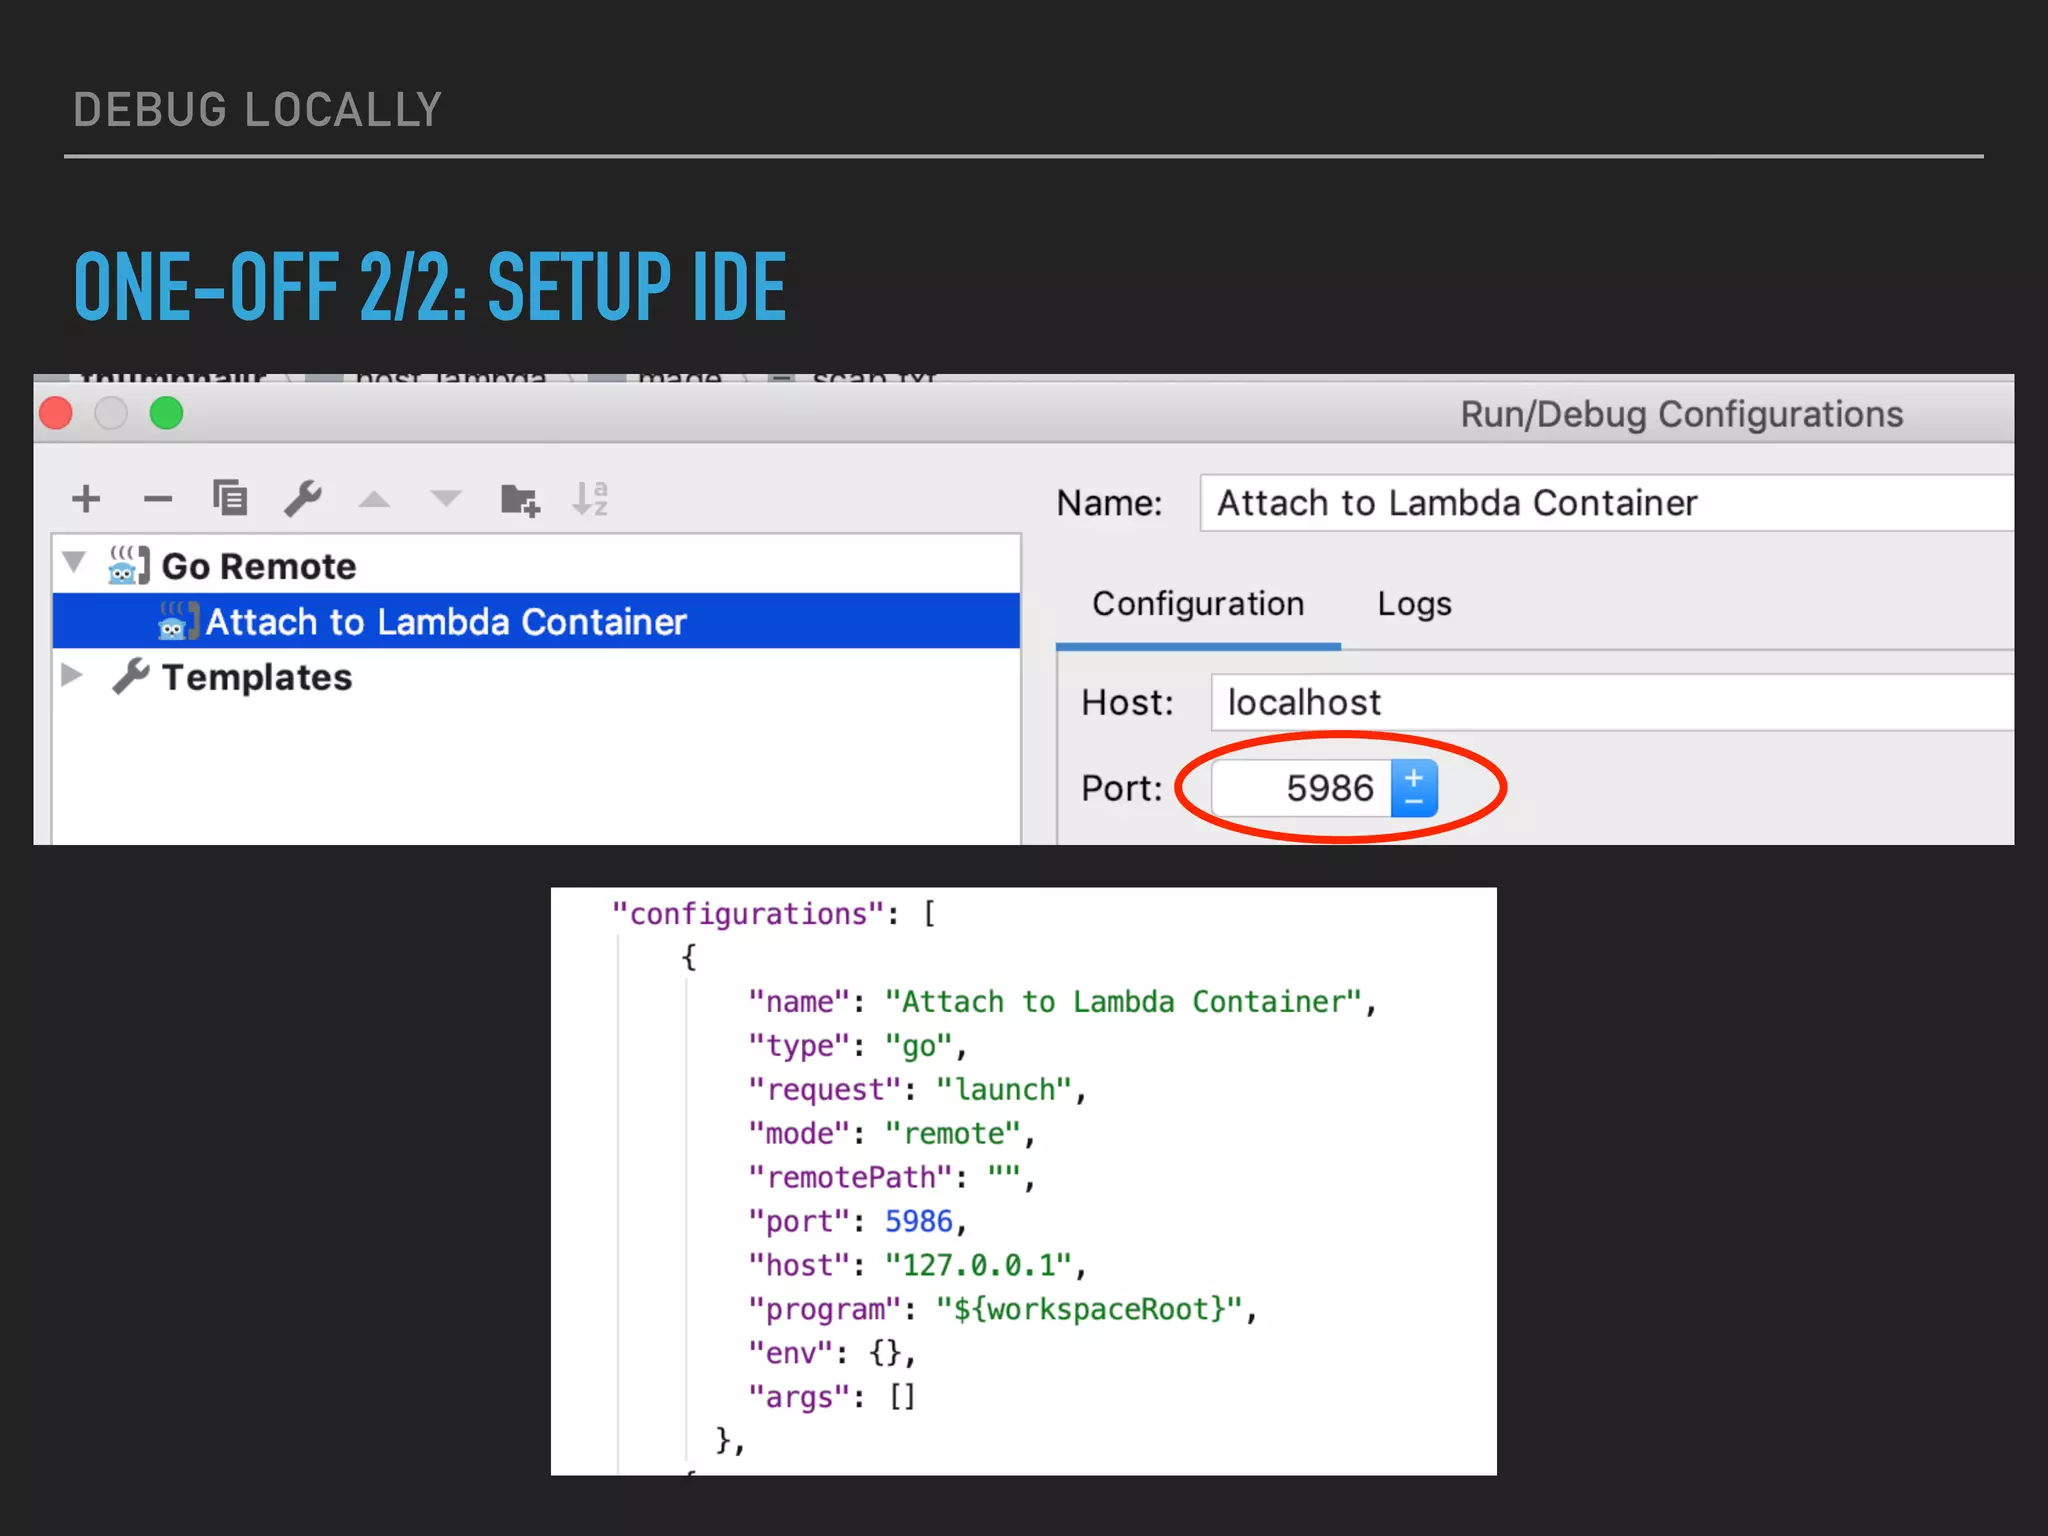Click the Host field containing localhost
The width and height of the screenshot is (2048, 1536).
(x=1612, y=702)
